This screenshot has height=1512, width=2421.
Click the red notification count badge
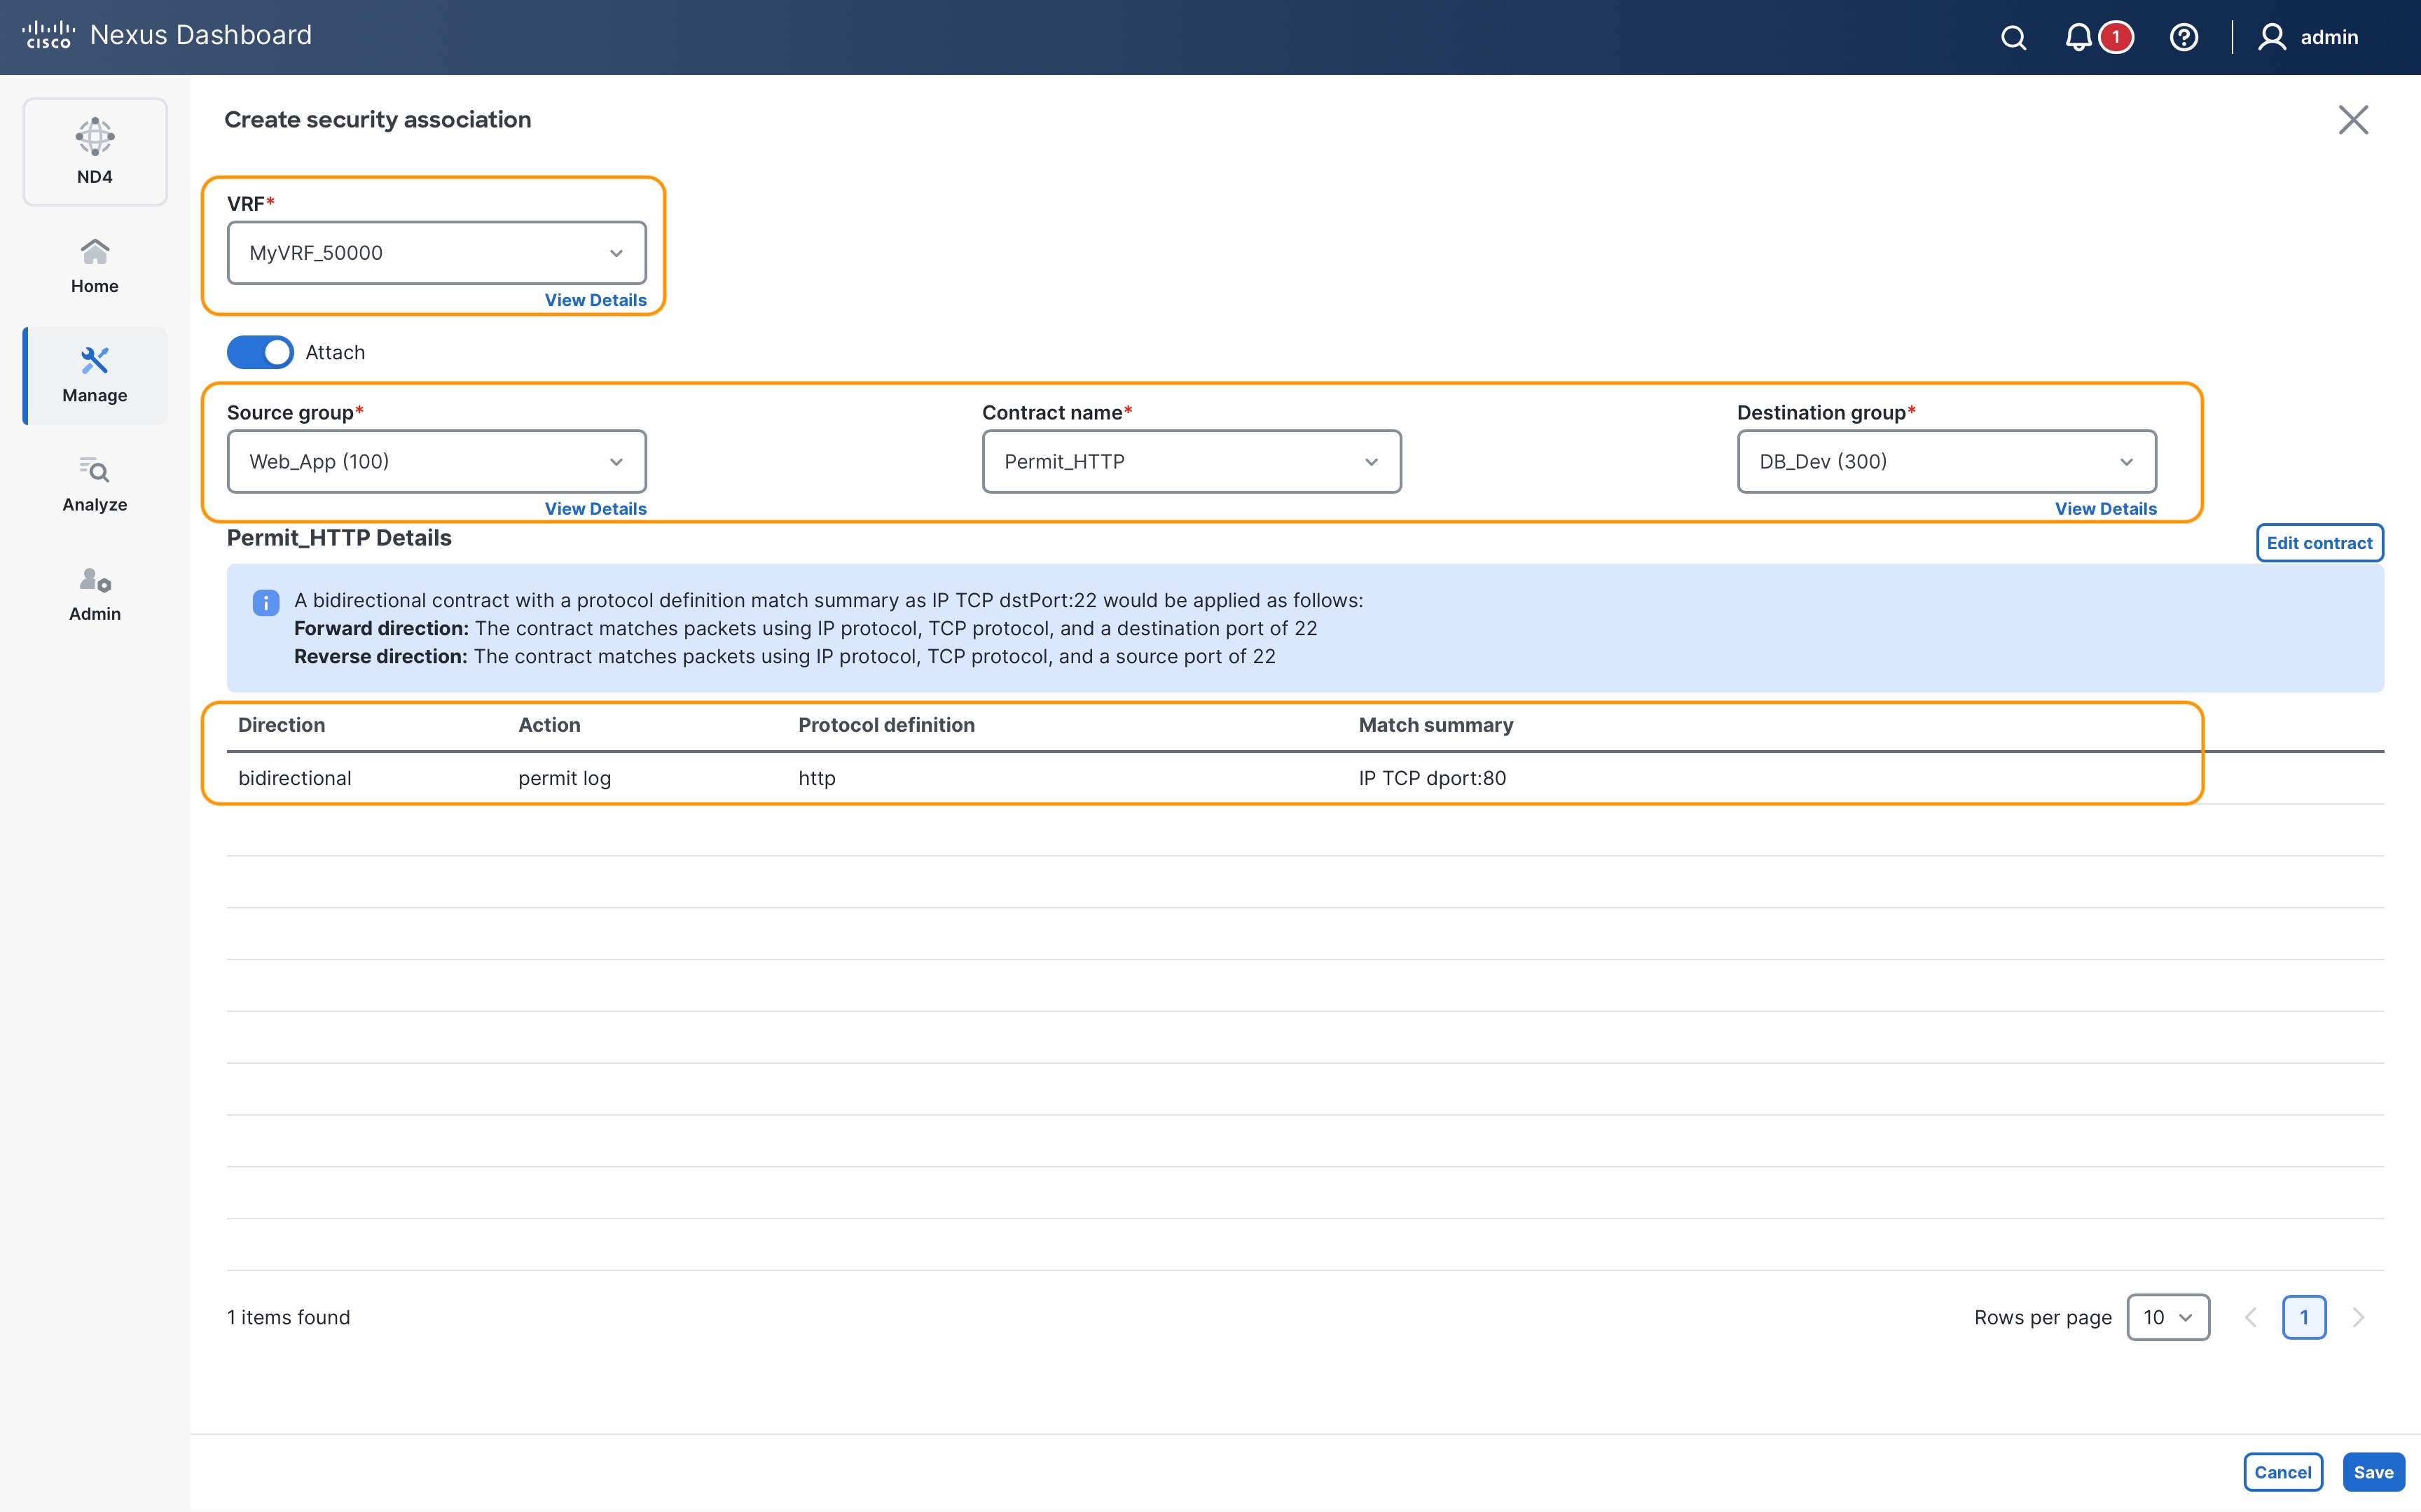coord(2116,37)
